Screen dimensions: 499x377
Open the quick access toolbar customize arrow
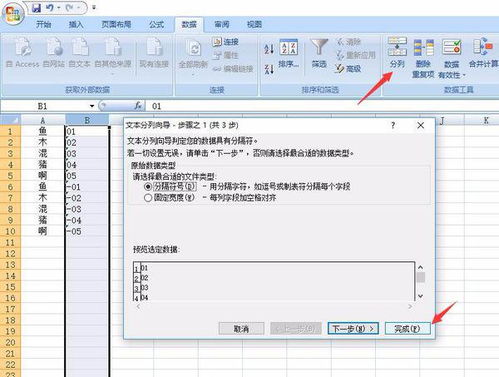point(94,7)
